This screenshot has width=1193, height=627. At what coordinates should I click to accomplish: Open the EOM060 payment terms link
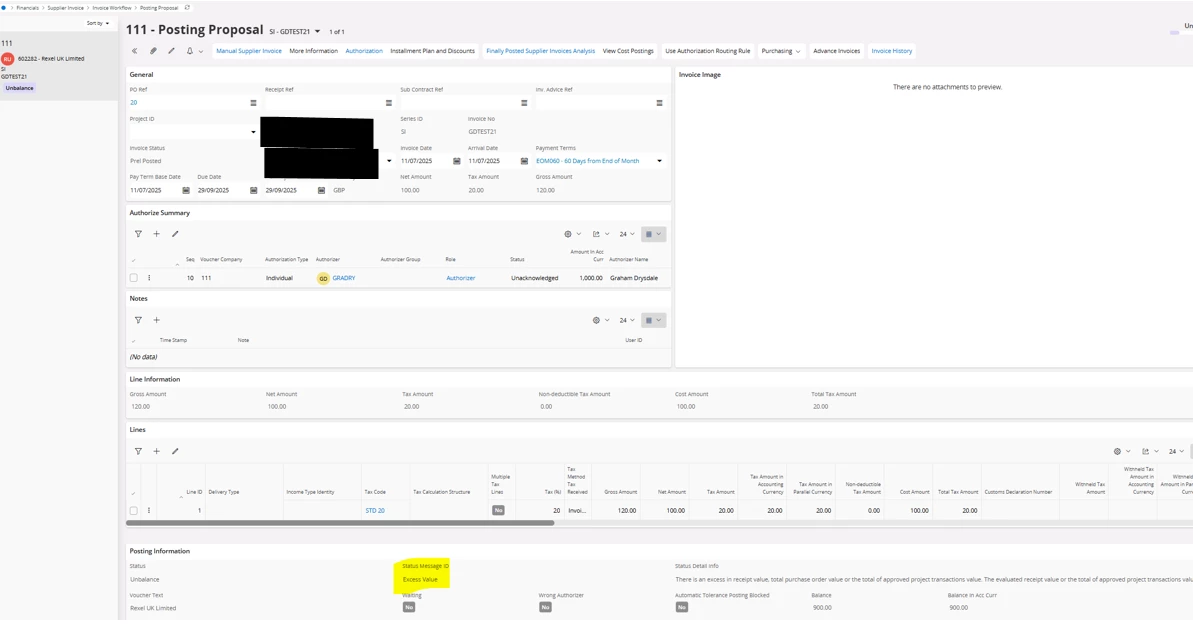(587, 161)
